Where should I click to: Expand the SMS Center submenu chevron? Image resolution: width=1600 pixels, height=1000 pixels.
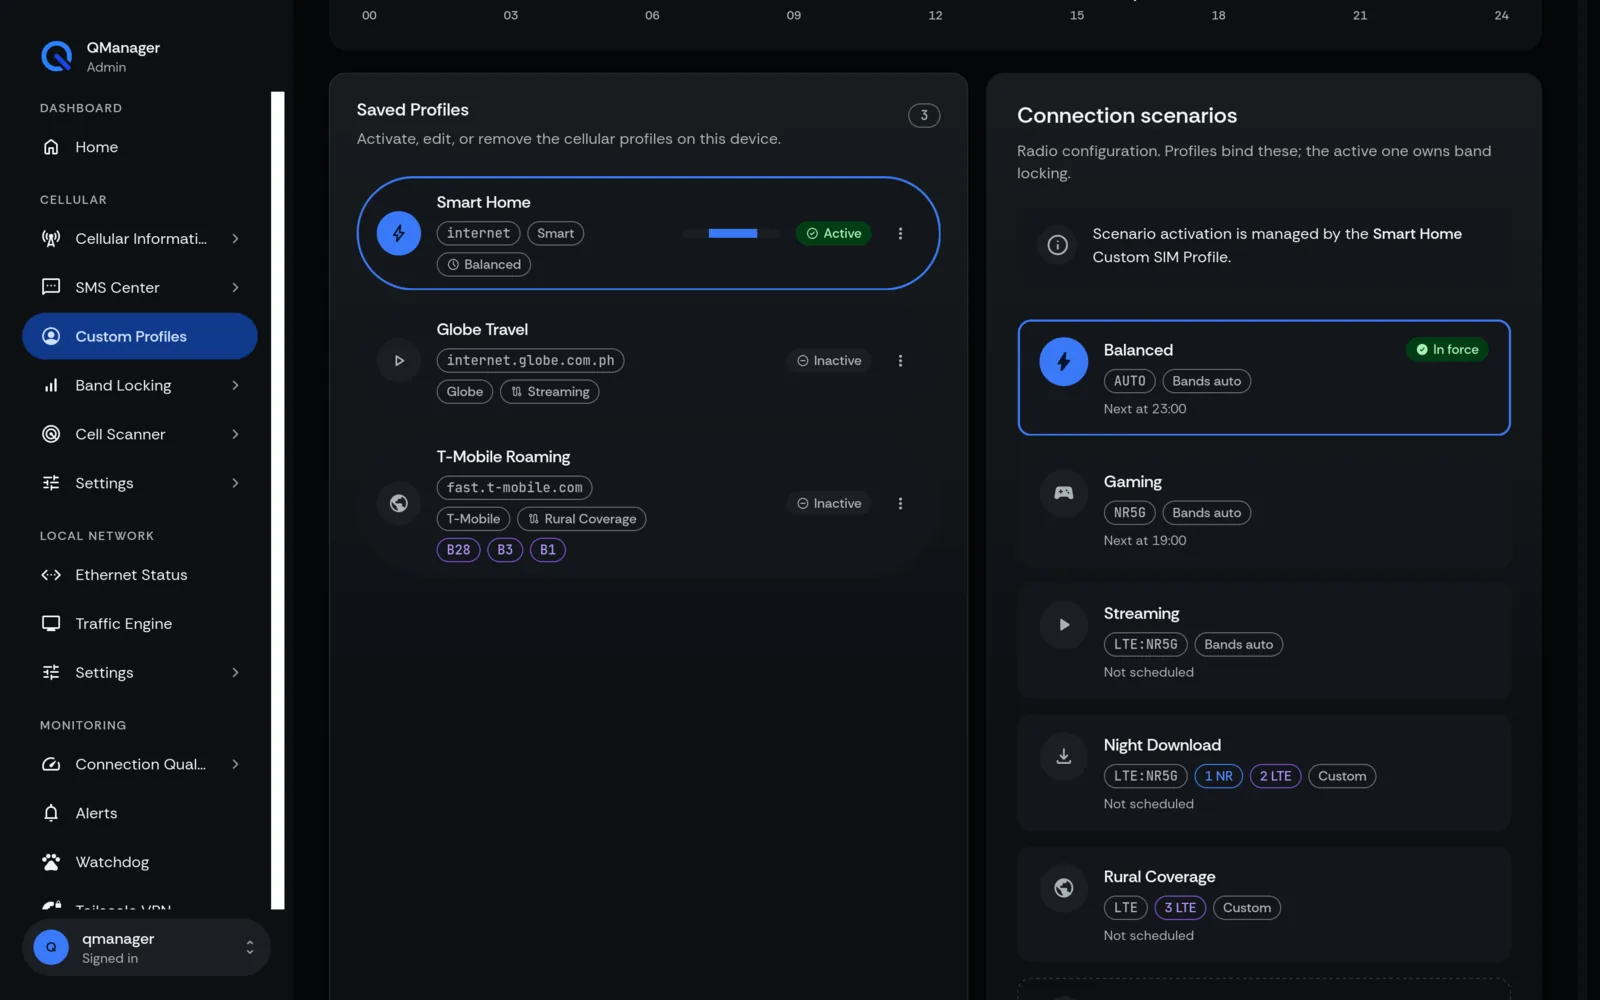tap(235, 288)
